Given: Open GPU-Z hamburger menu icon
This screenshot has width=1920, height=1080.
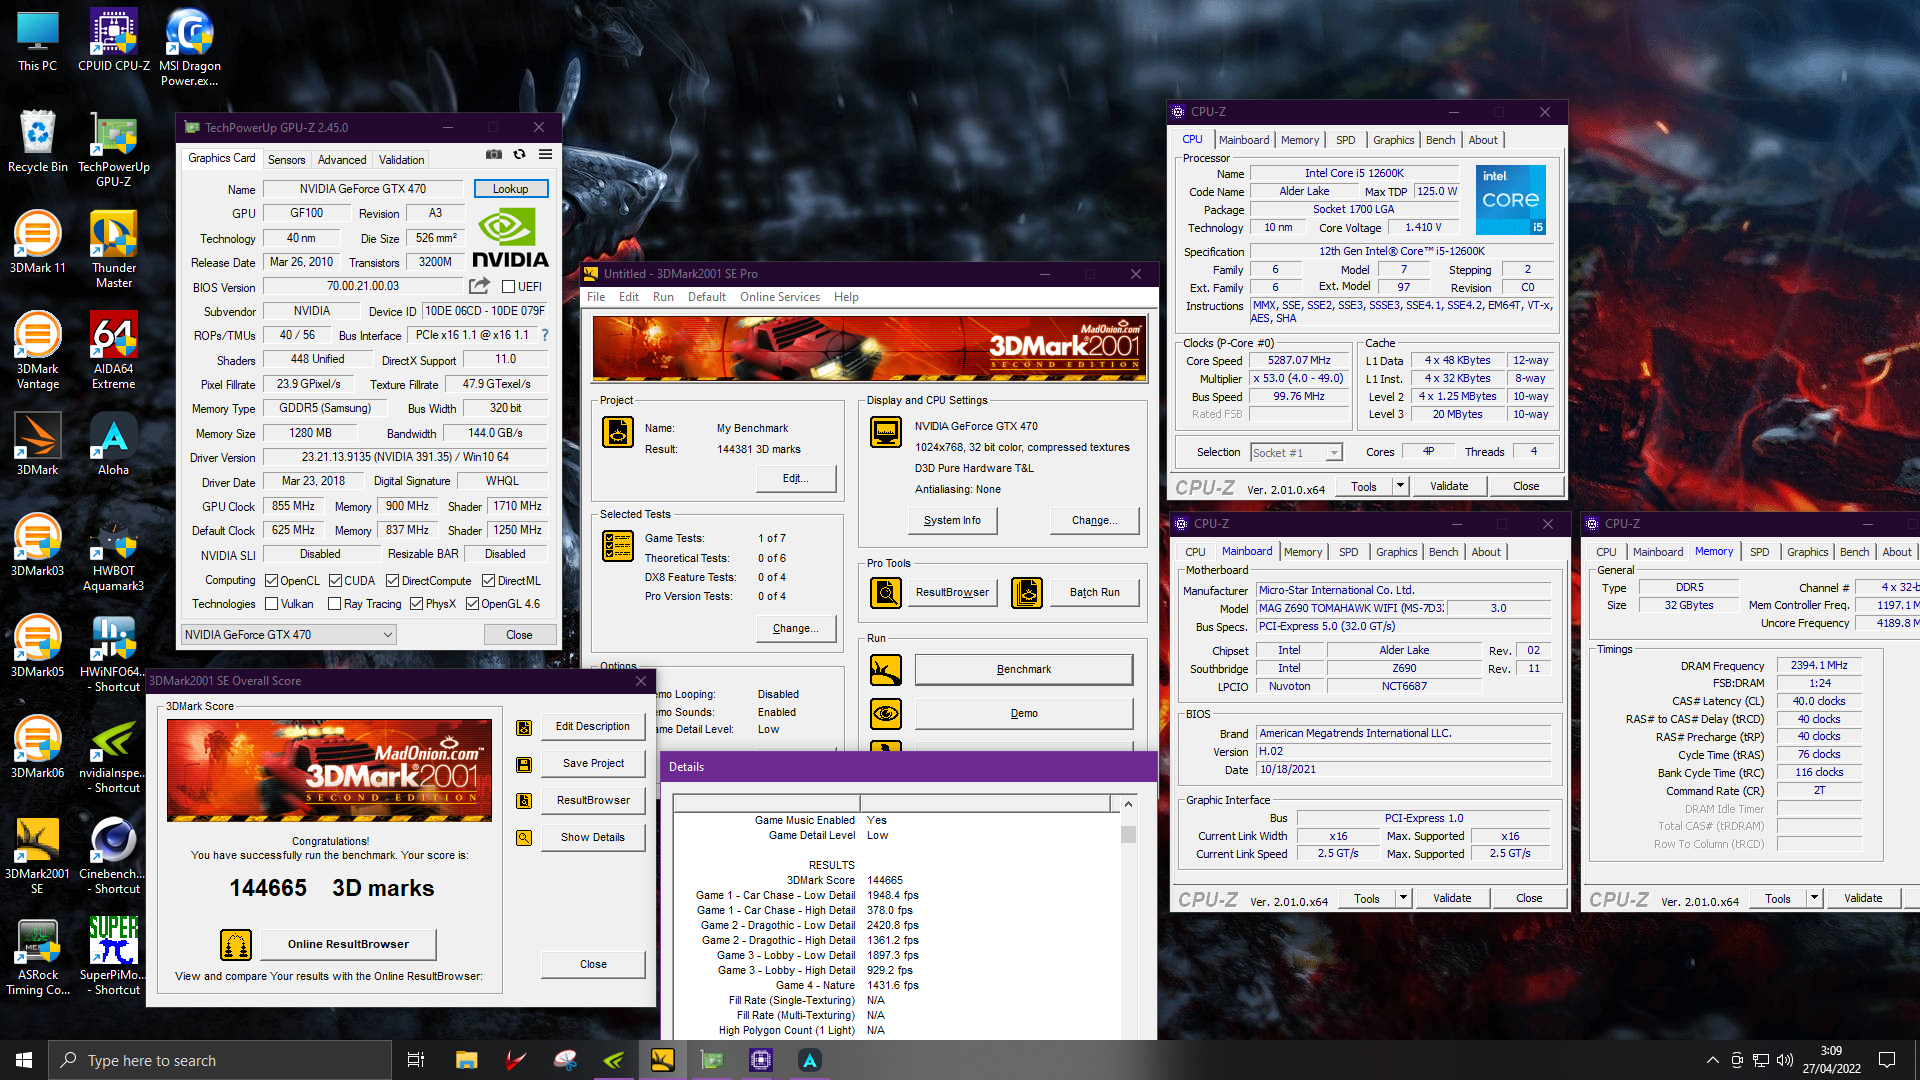Looking at the screenshot, I should (545, 155).
